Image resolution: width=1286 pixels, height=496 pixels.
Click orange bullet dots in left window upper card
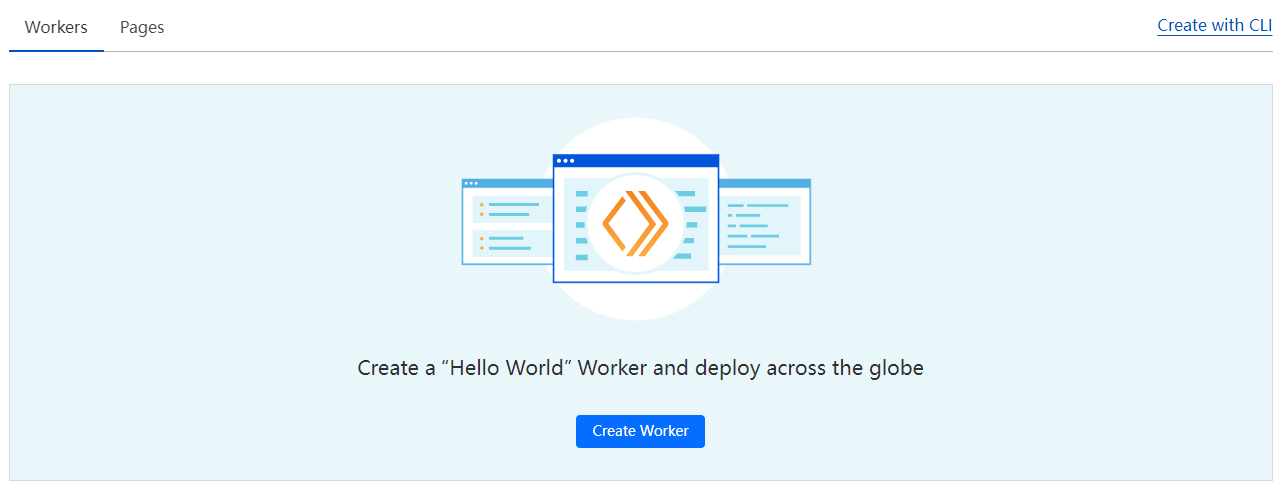(x=481, y=209)
